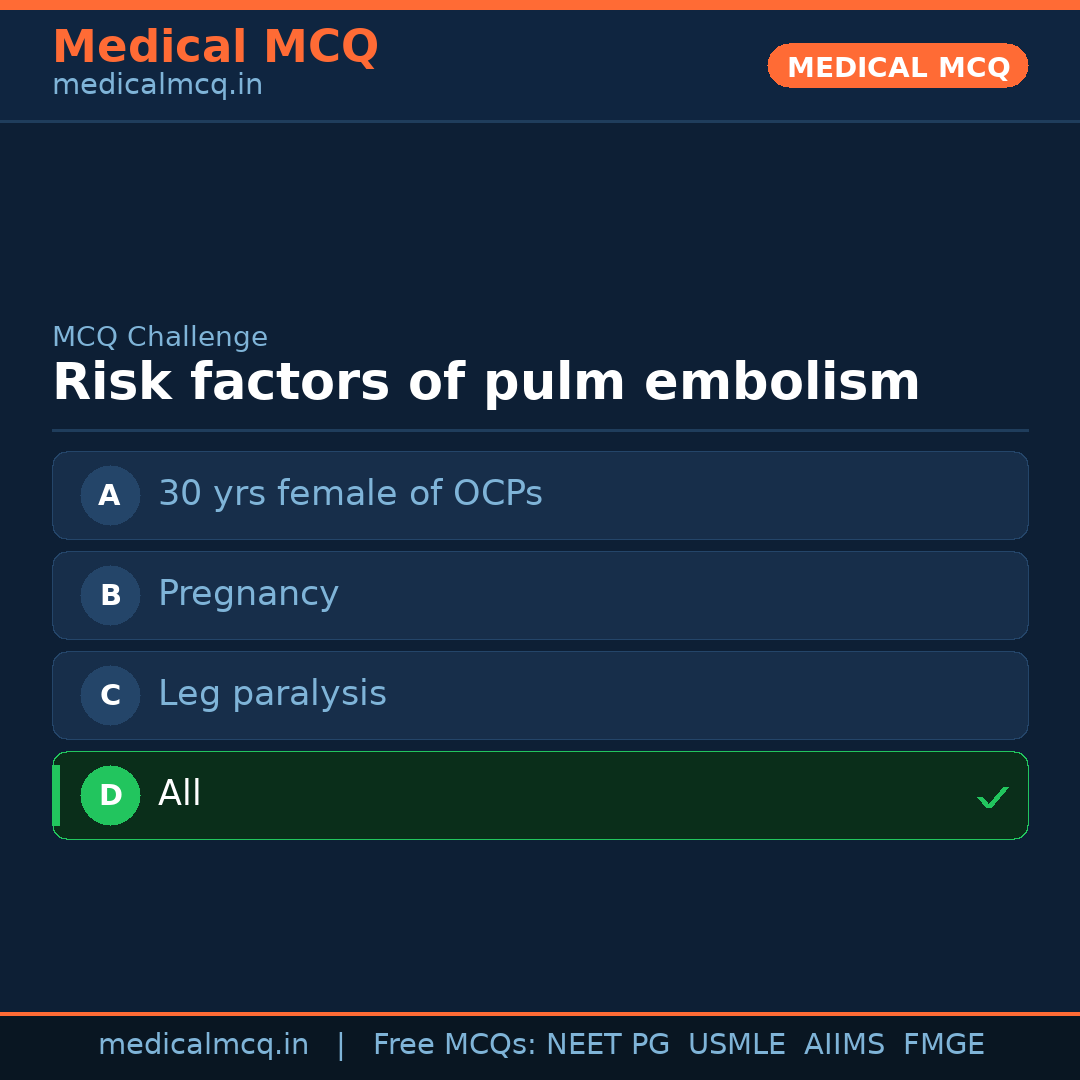Viewport: 1080px width, 1080px height.
Task: Pick the 'Leg paralysis' answer option
Action: click(272, 694)
